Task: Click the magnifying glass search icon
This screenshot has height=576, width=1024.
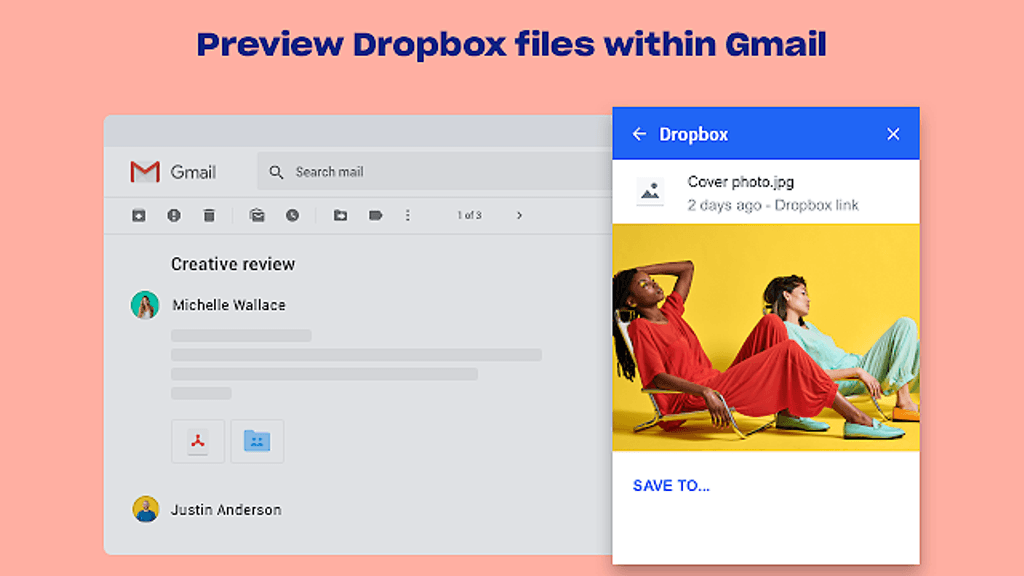Action: pos(277,172)
